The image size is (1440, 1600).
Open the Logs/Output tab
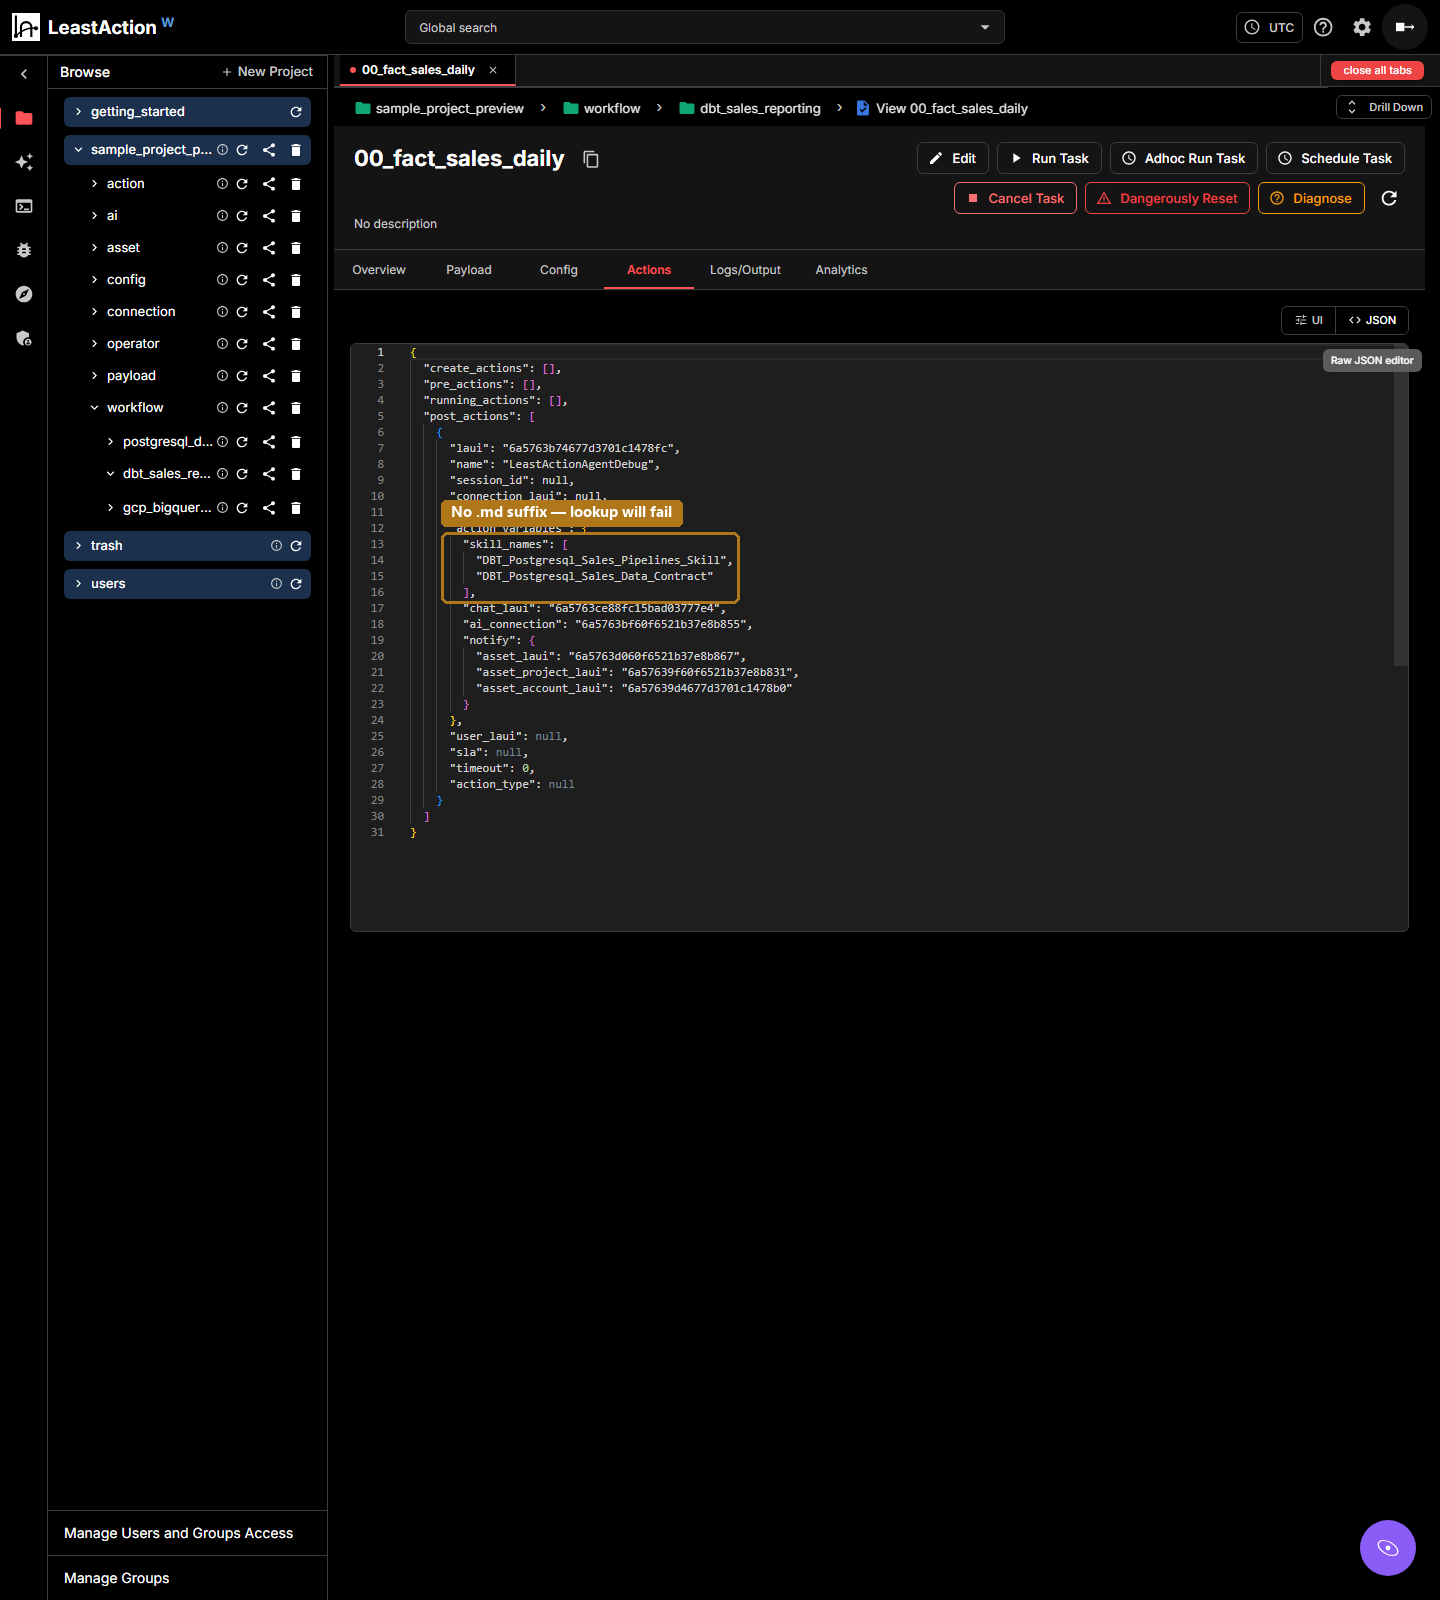[745, 270]
